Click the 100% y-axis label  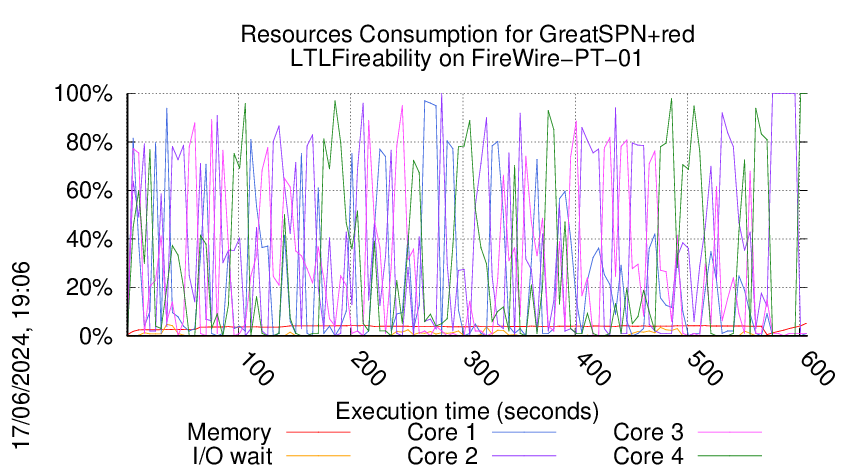pos(83,94)
